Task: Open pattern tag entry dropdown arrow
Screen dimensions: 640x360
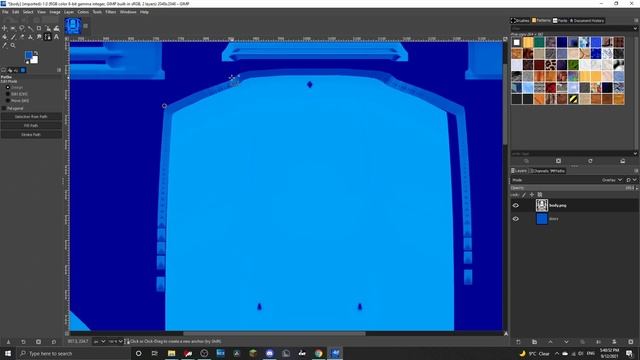Action: (x=635, y=153)
